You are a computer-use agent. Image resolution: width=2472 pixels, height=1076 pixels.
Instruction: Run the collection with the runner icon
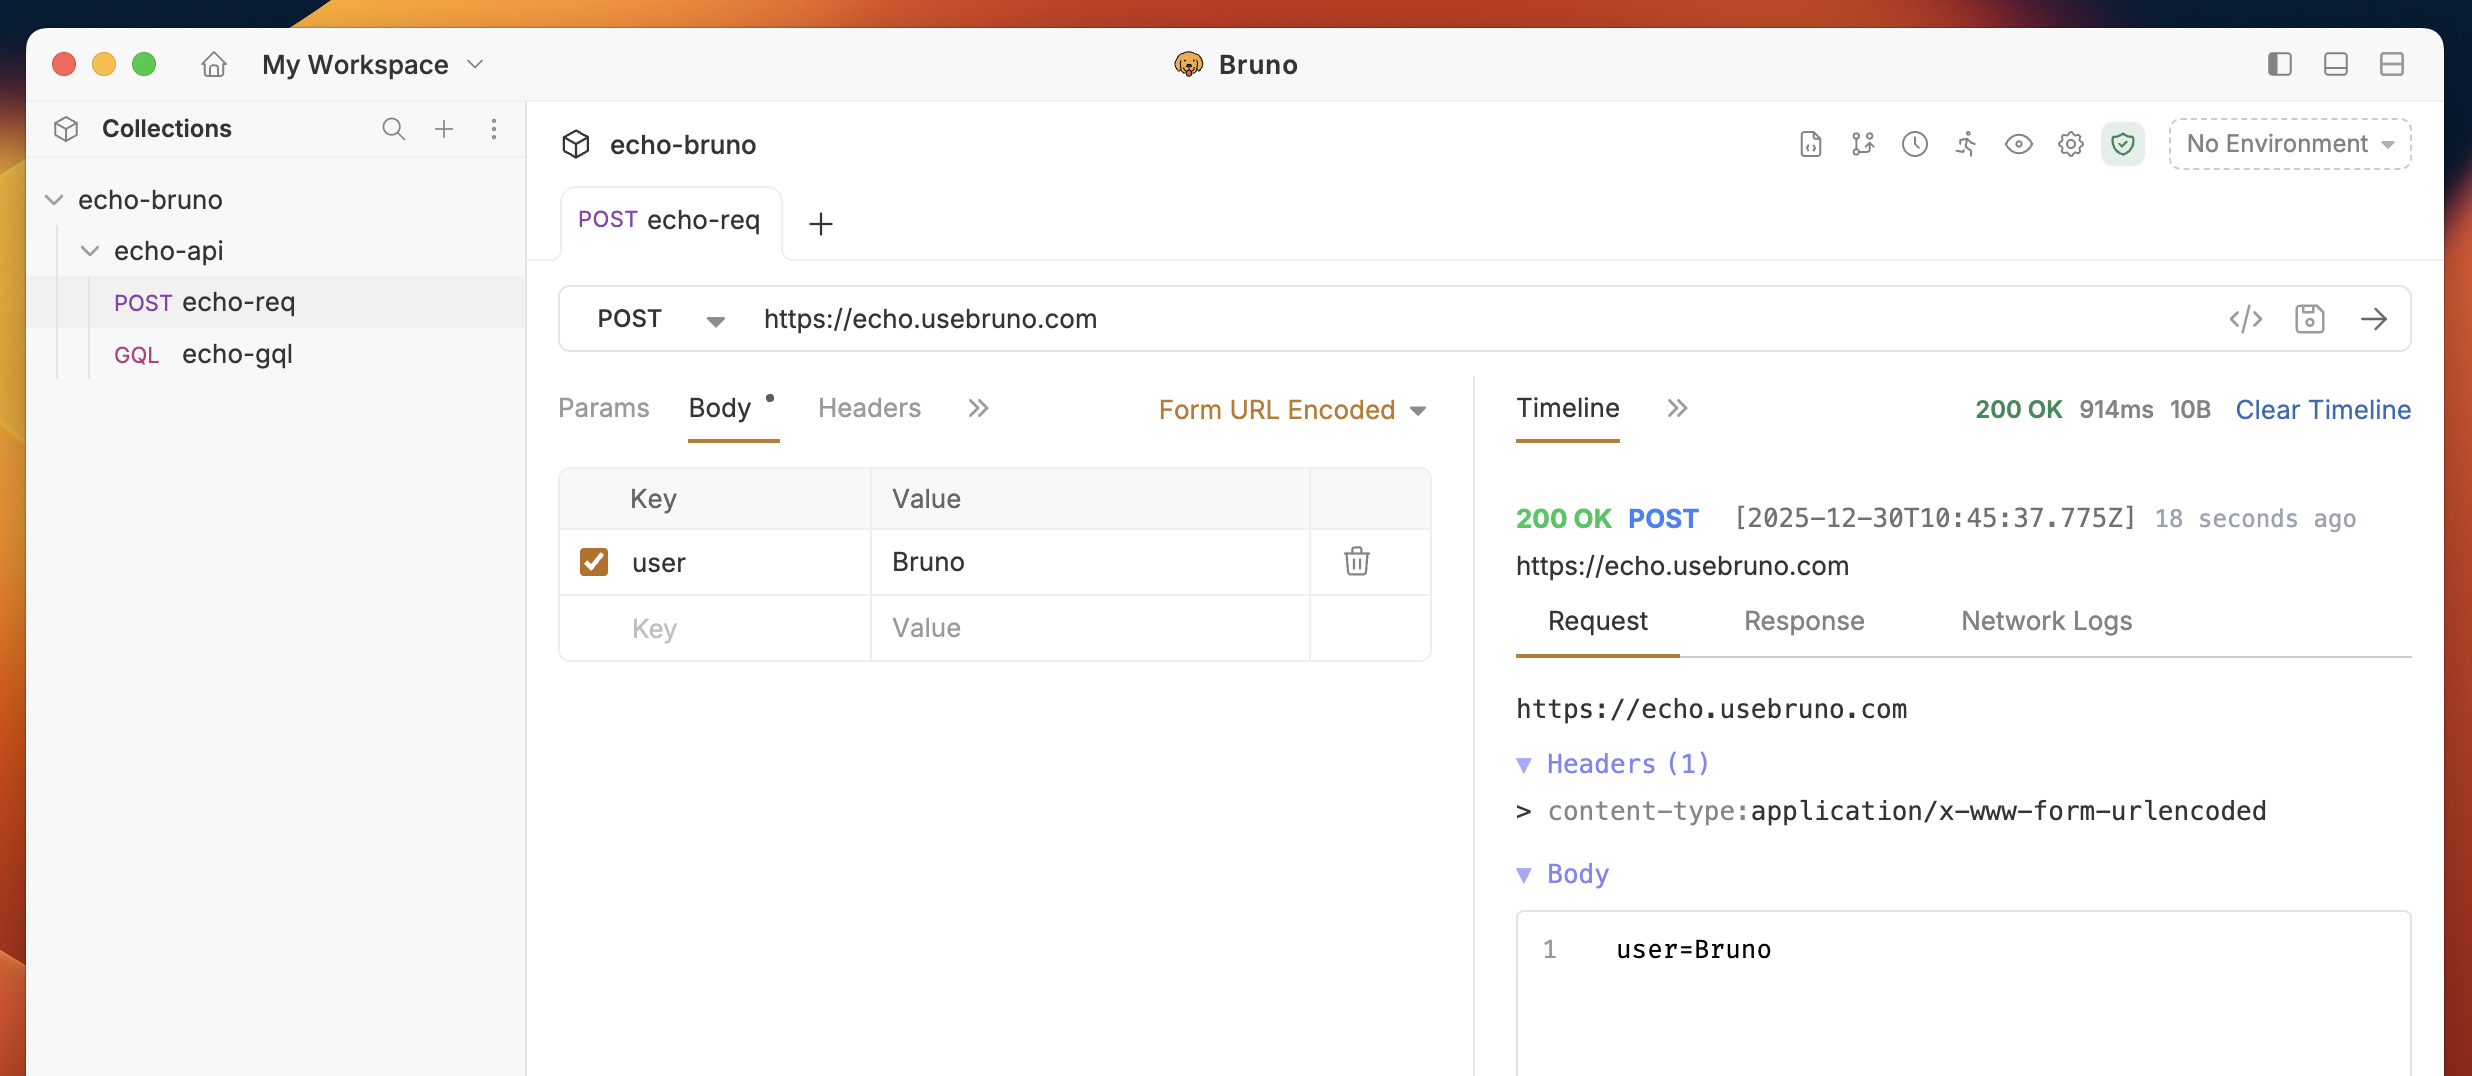(1965, 144)
